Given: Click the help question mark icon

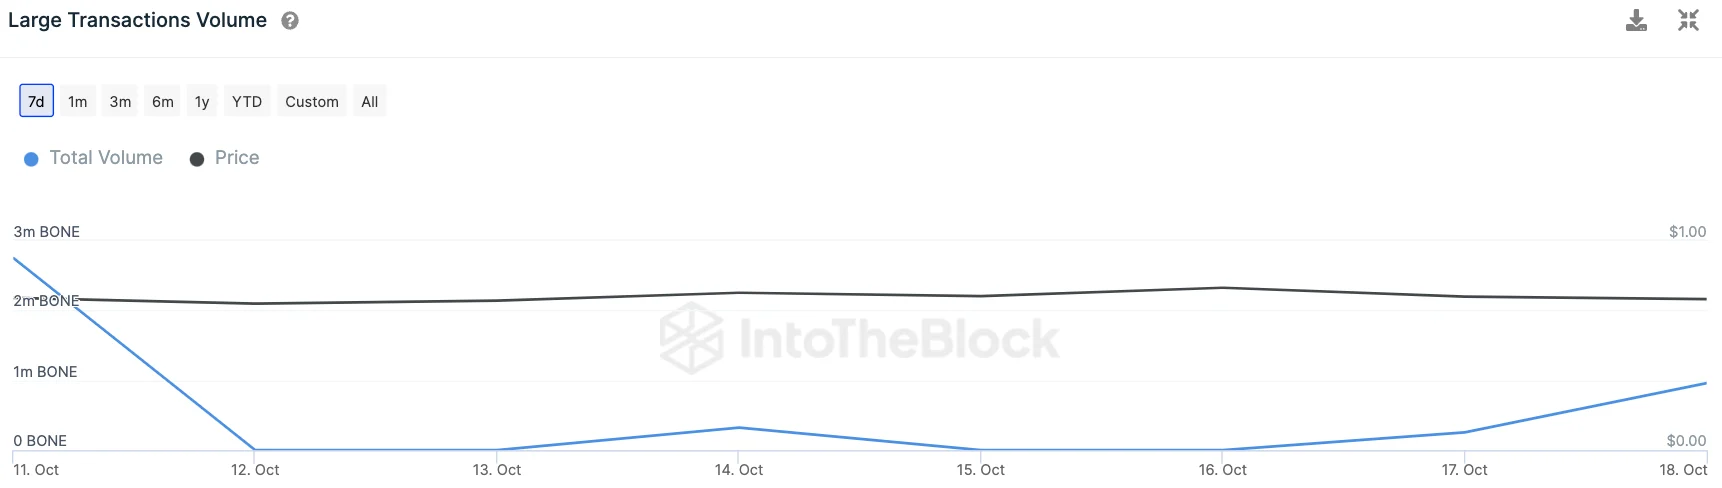Looking at the screenshot, I should click(290, 20).
